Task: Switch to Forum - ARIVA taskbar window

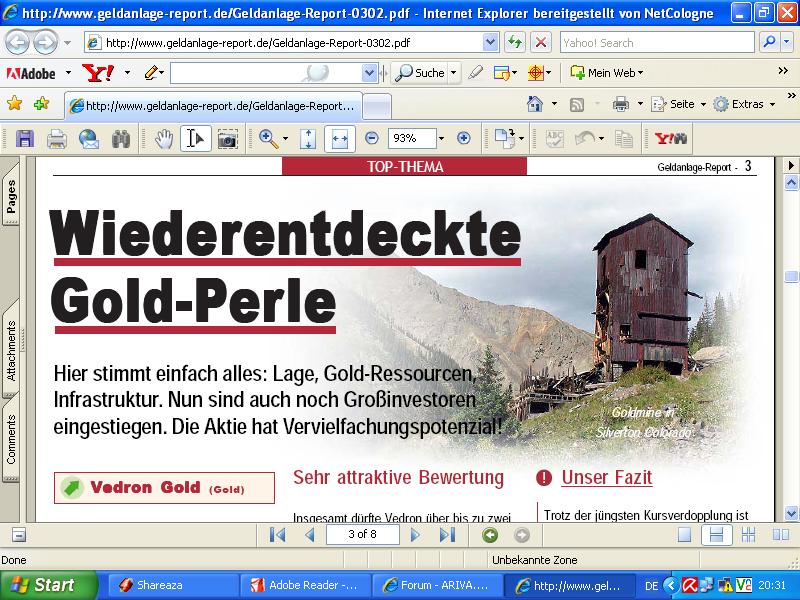Action: click(436, 585)
